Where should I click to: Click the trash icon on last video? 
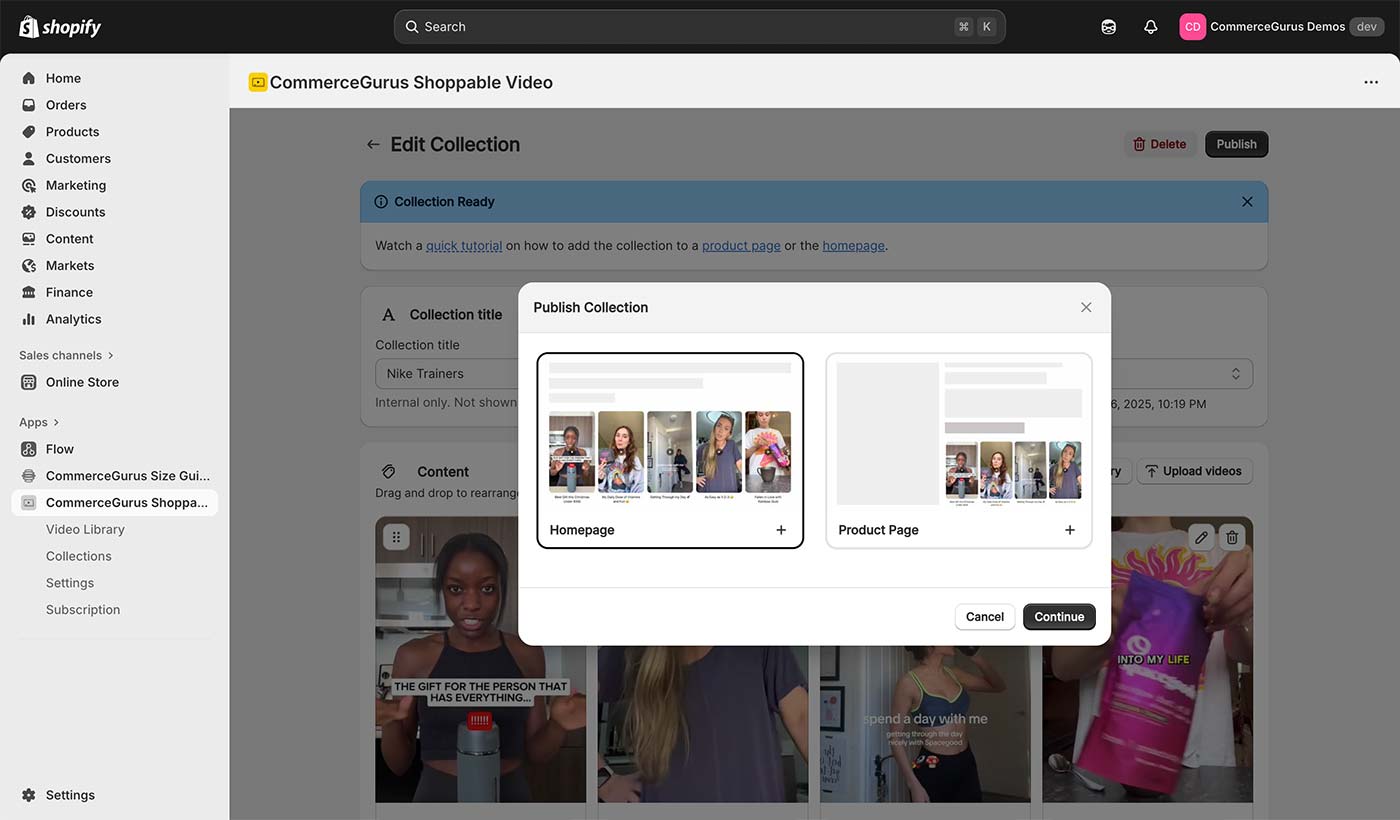point(1232,537)
